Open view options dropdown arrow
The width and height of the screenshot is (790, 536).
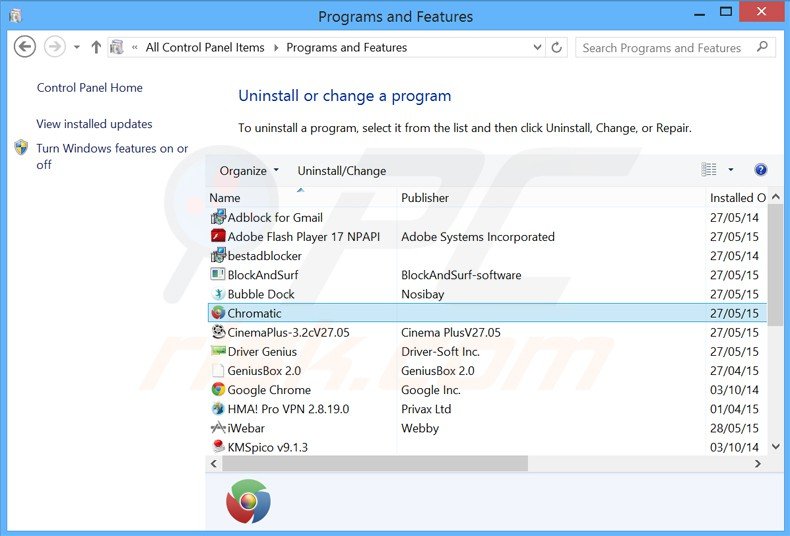[731, 170]
